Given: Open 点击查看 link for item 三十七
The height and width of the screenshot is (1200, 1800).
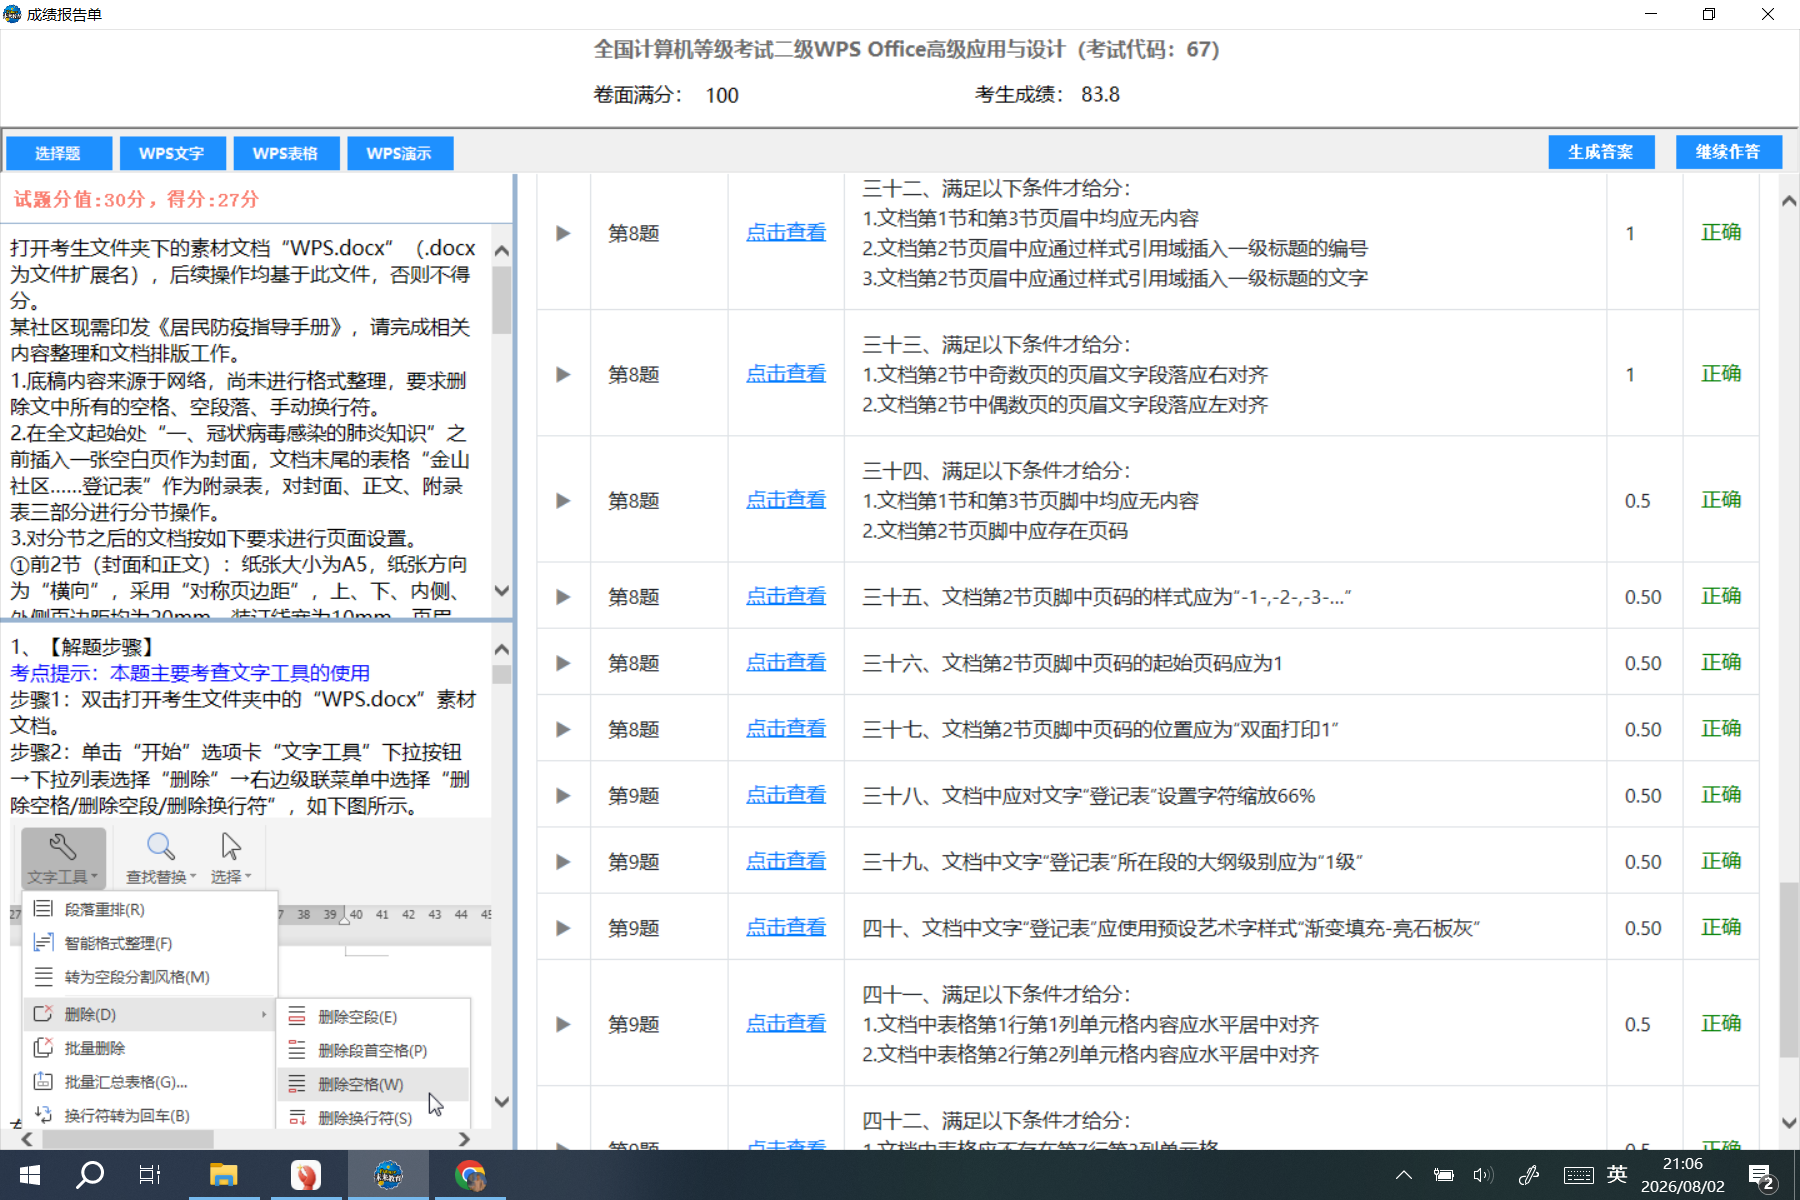Looking at the screenshot, I should (x=786, y=728).
